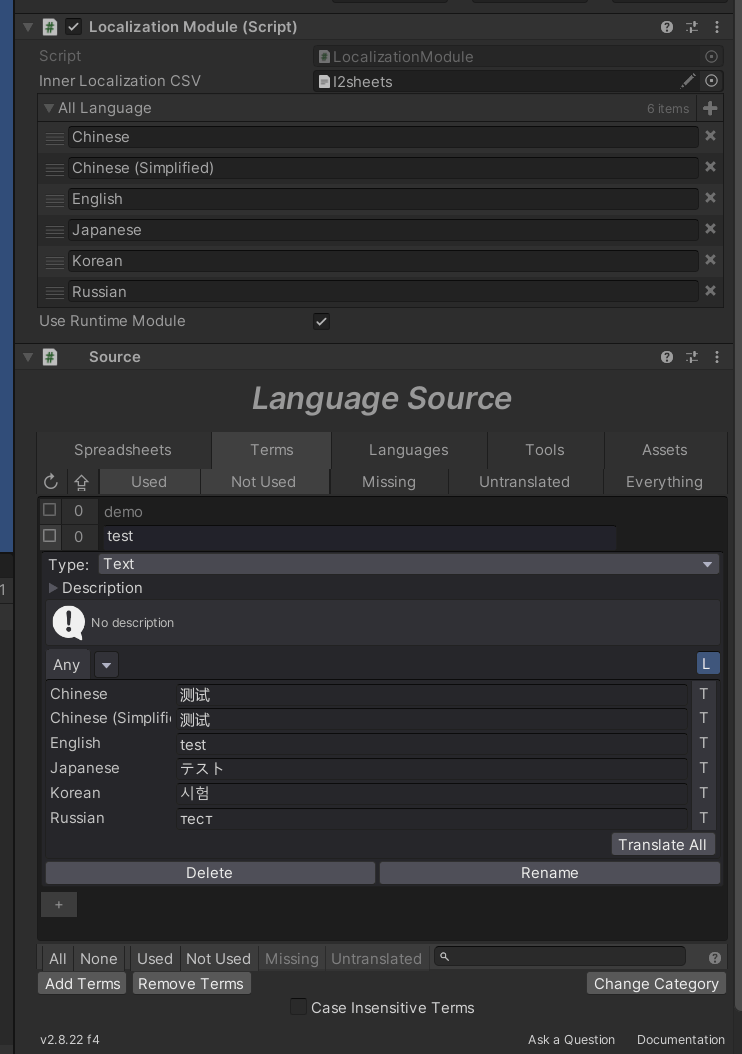Click the Rename button
Viewport: 742px width, 1054px height.
click(x=550, y=873)
